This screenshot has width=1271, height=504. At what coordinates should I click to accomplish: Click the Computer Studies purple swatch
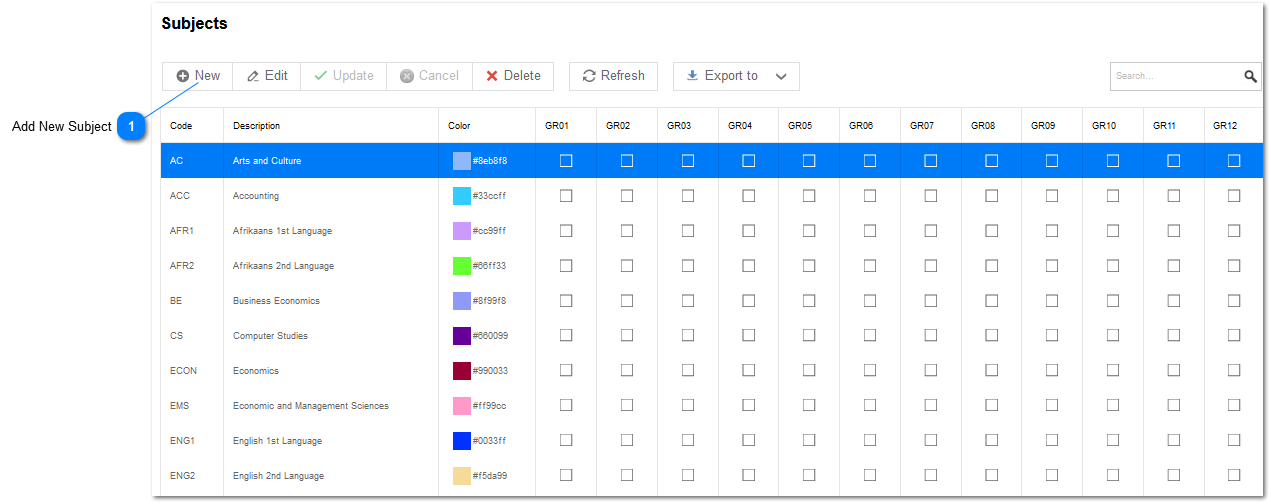461,336
